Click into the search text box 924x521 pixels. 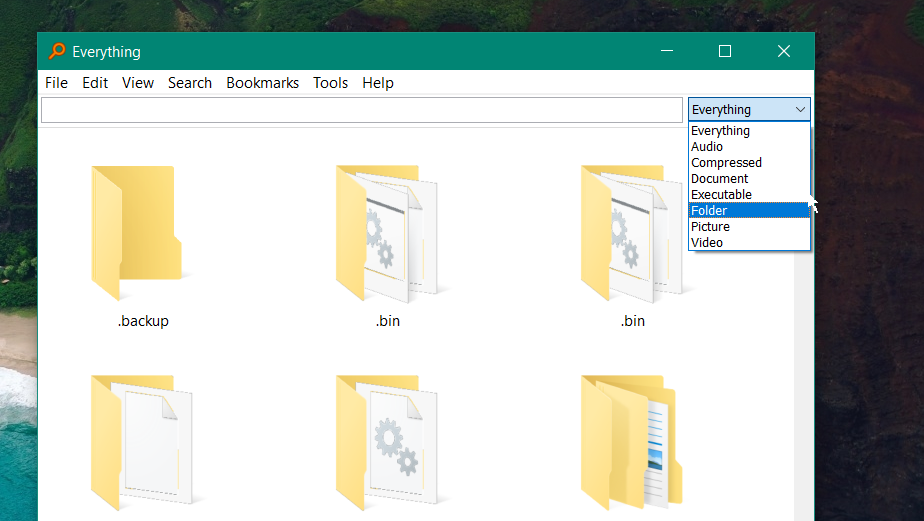362,110
